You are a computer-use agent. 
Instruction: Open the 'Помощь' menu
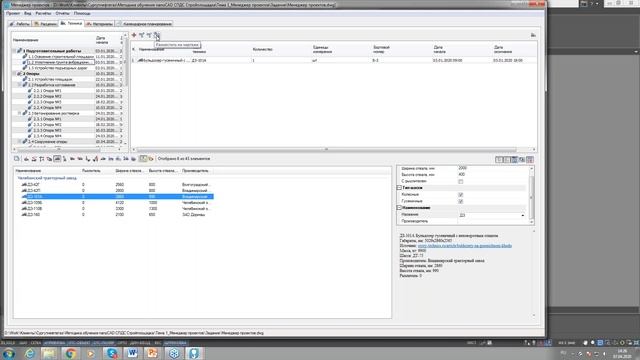tap(82, 13)
